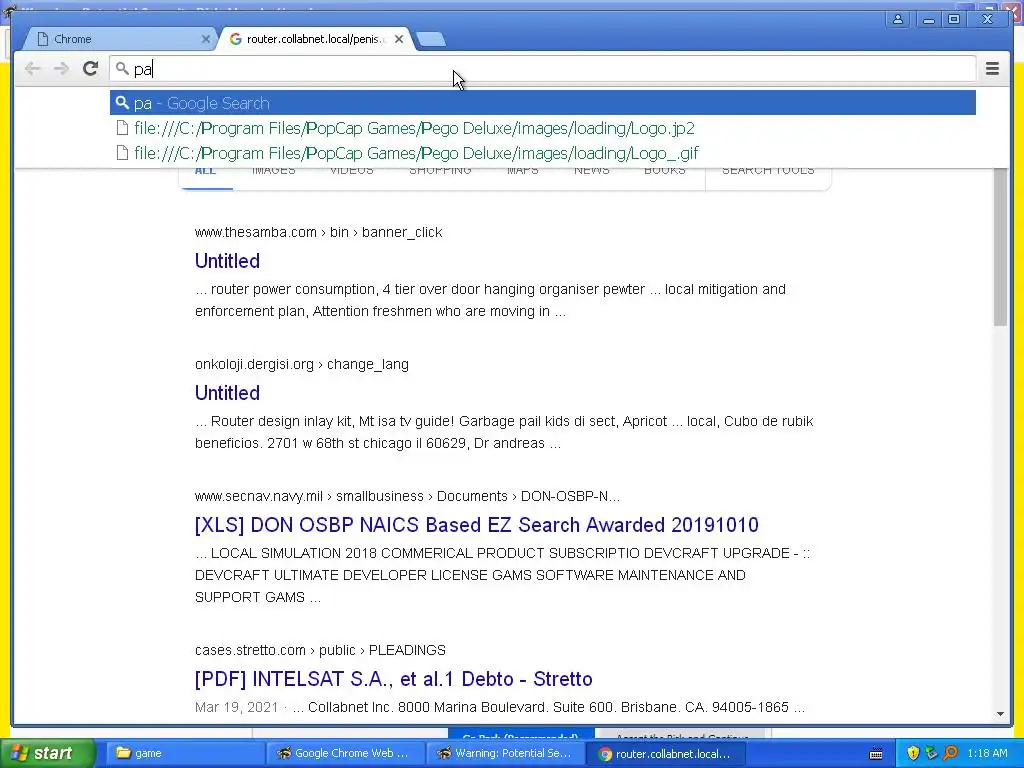Select the Logo.jp2 file suggestion

(543, 128)
